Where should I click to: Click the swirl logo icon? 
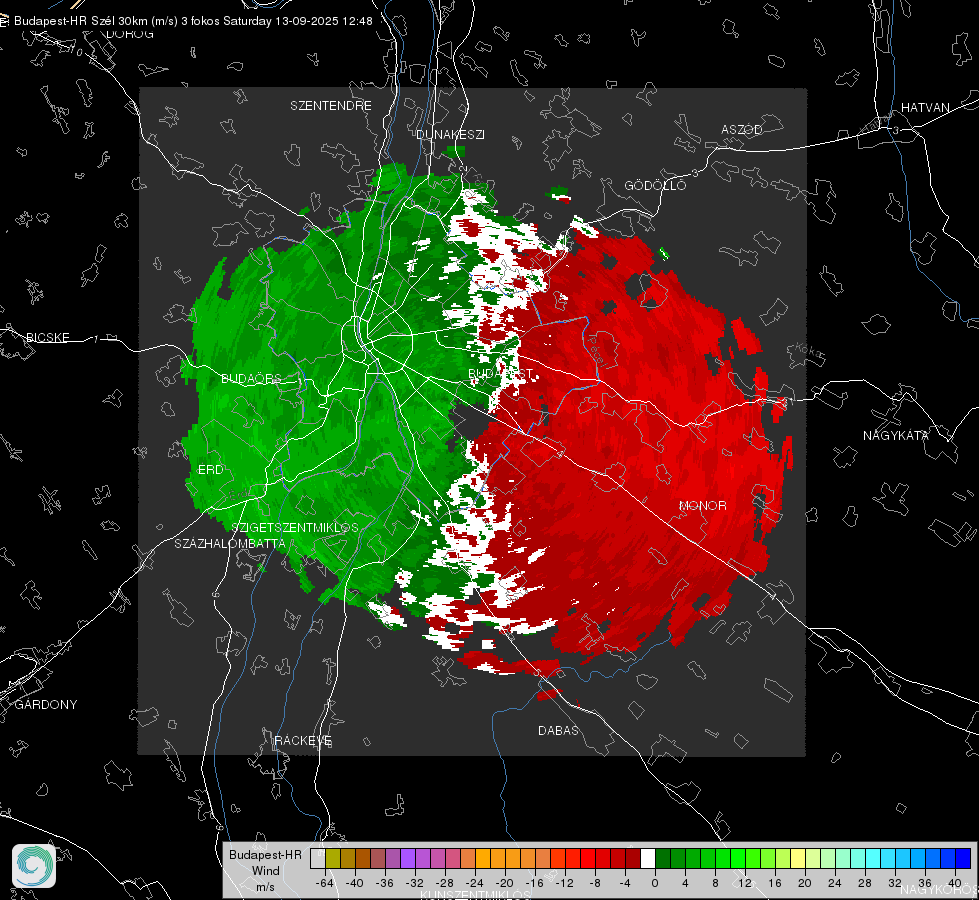tap(34, 866)
